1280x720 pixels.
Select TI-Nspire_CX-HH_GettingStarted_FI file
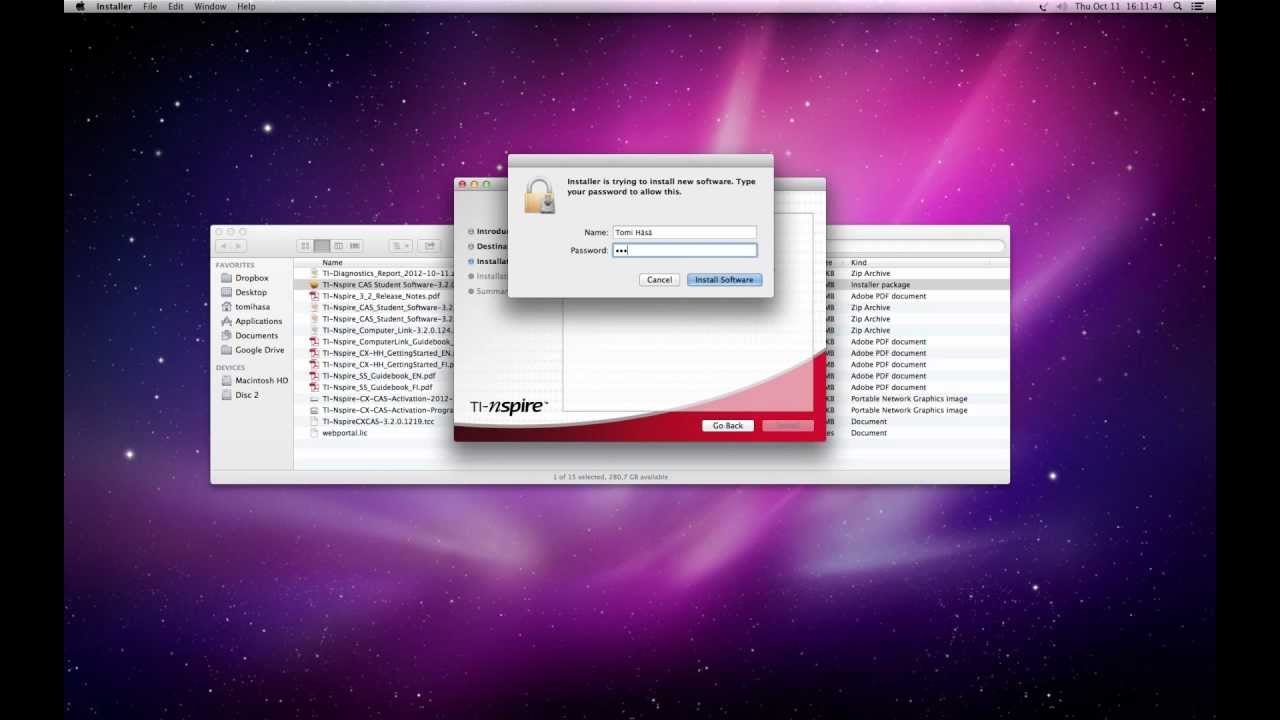click(381, 365)
